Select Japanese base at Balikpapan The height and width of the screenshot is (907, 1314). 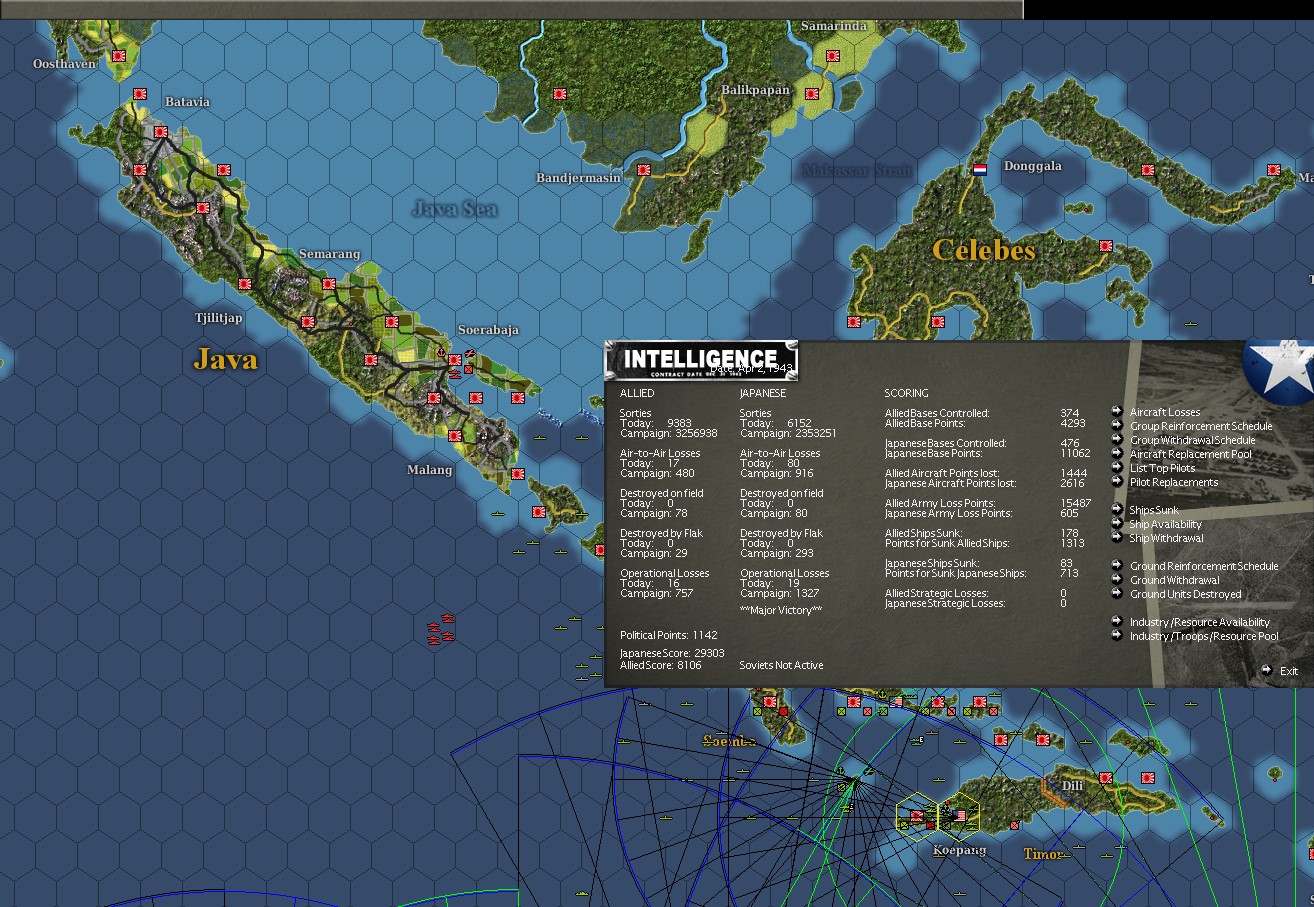tap(812, 94)
